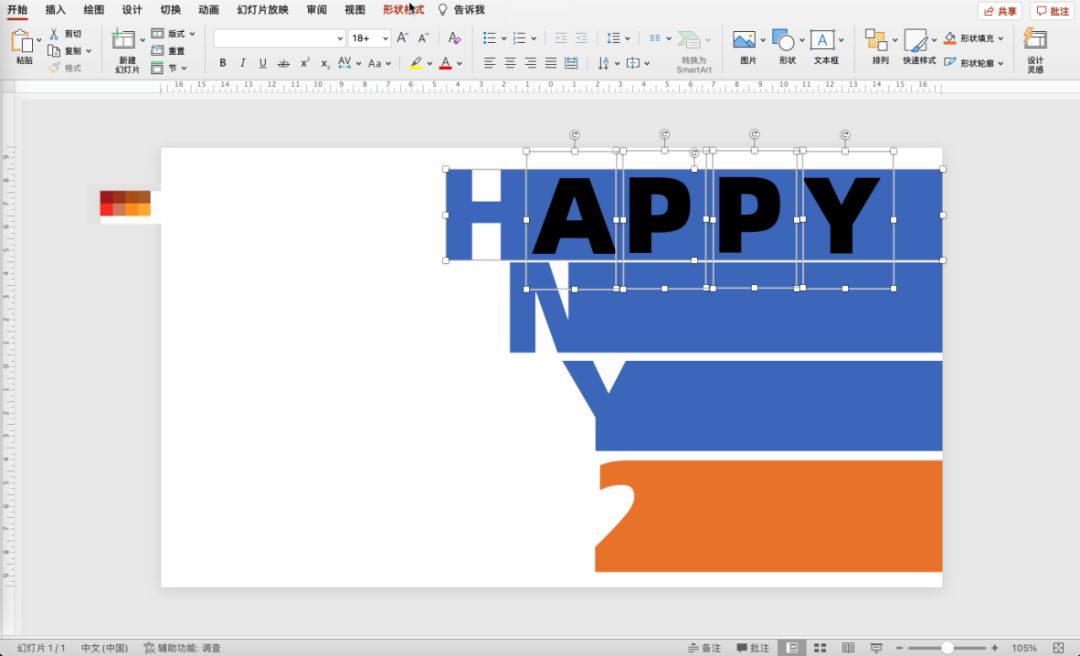The image size is (1080, 656).
Task: Click the New Slide (新建幻灯片) icon
Action: pyautogui.click(x=125, y=41)
